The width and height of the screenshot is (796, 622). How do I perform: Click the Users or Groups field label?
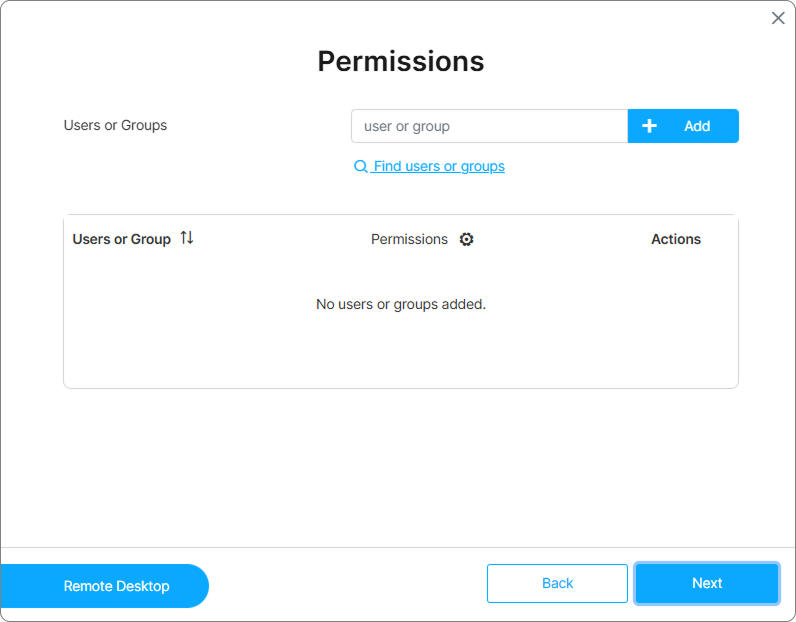(115, 125)
